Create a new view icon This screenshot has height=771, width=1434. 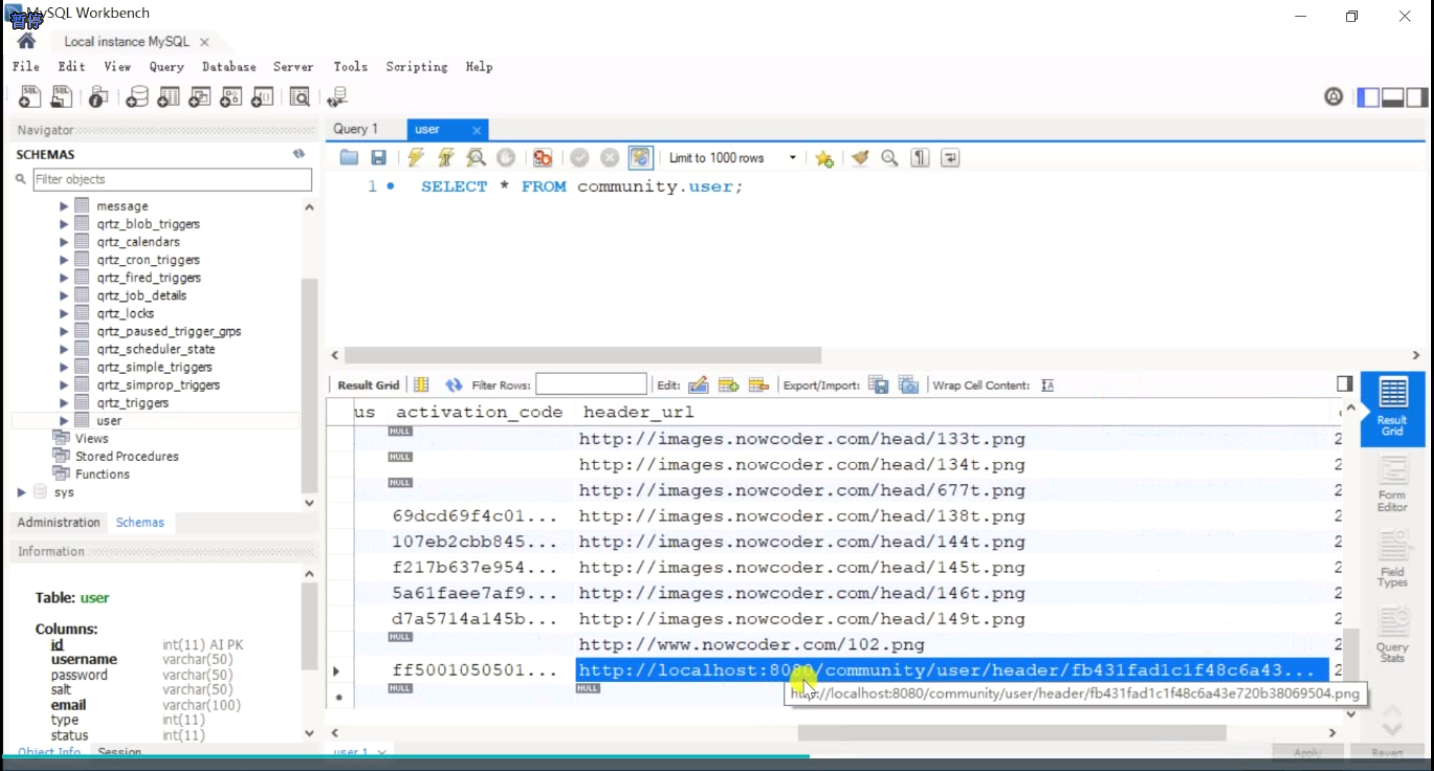pyautogui.click(x=200, y=96)
